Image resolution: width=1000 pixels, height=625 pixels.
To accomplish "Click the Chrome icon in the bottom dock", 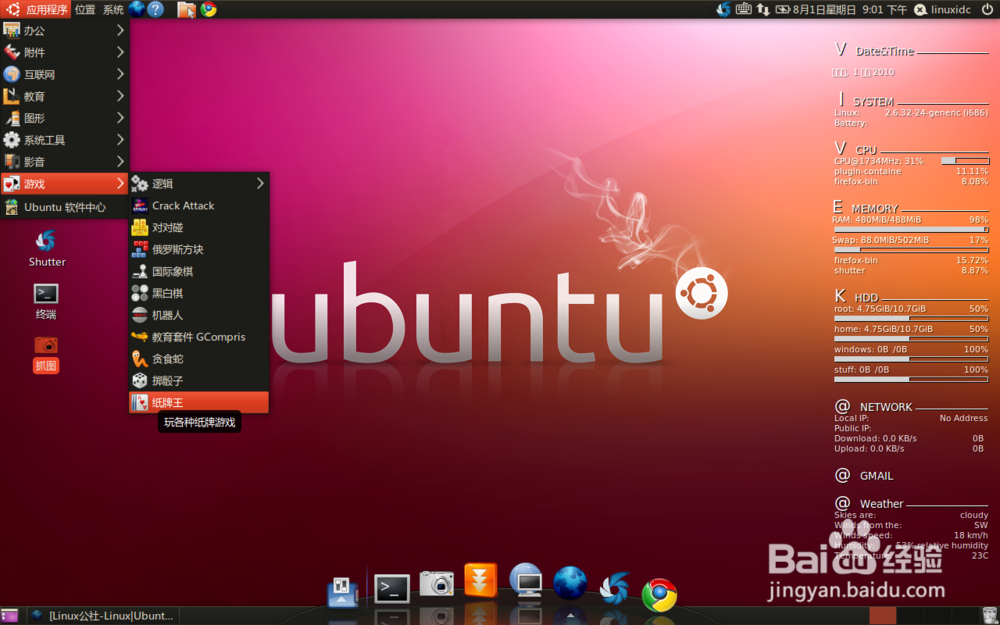I will (x=659, y=594).
